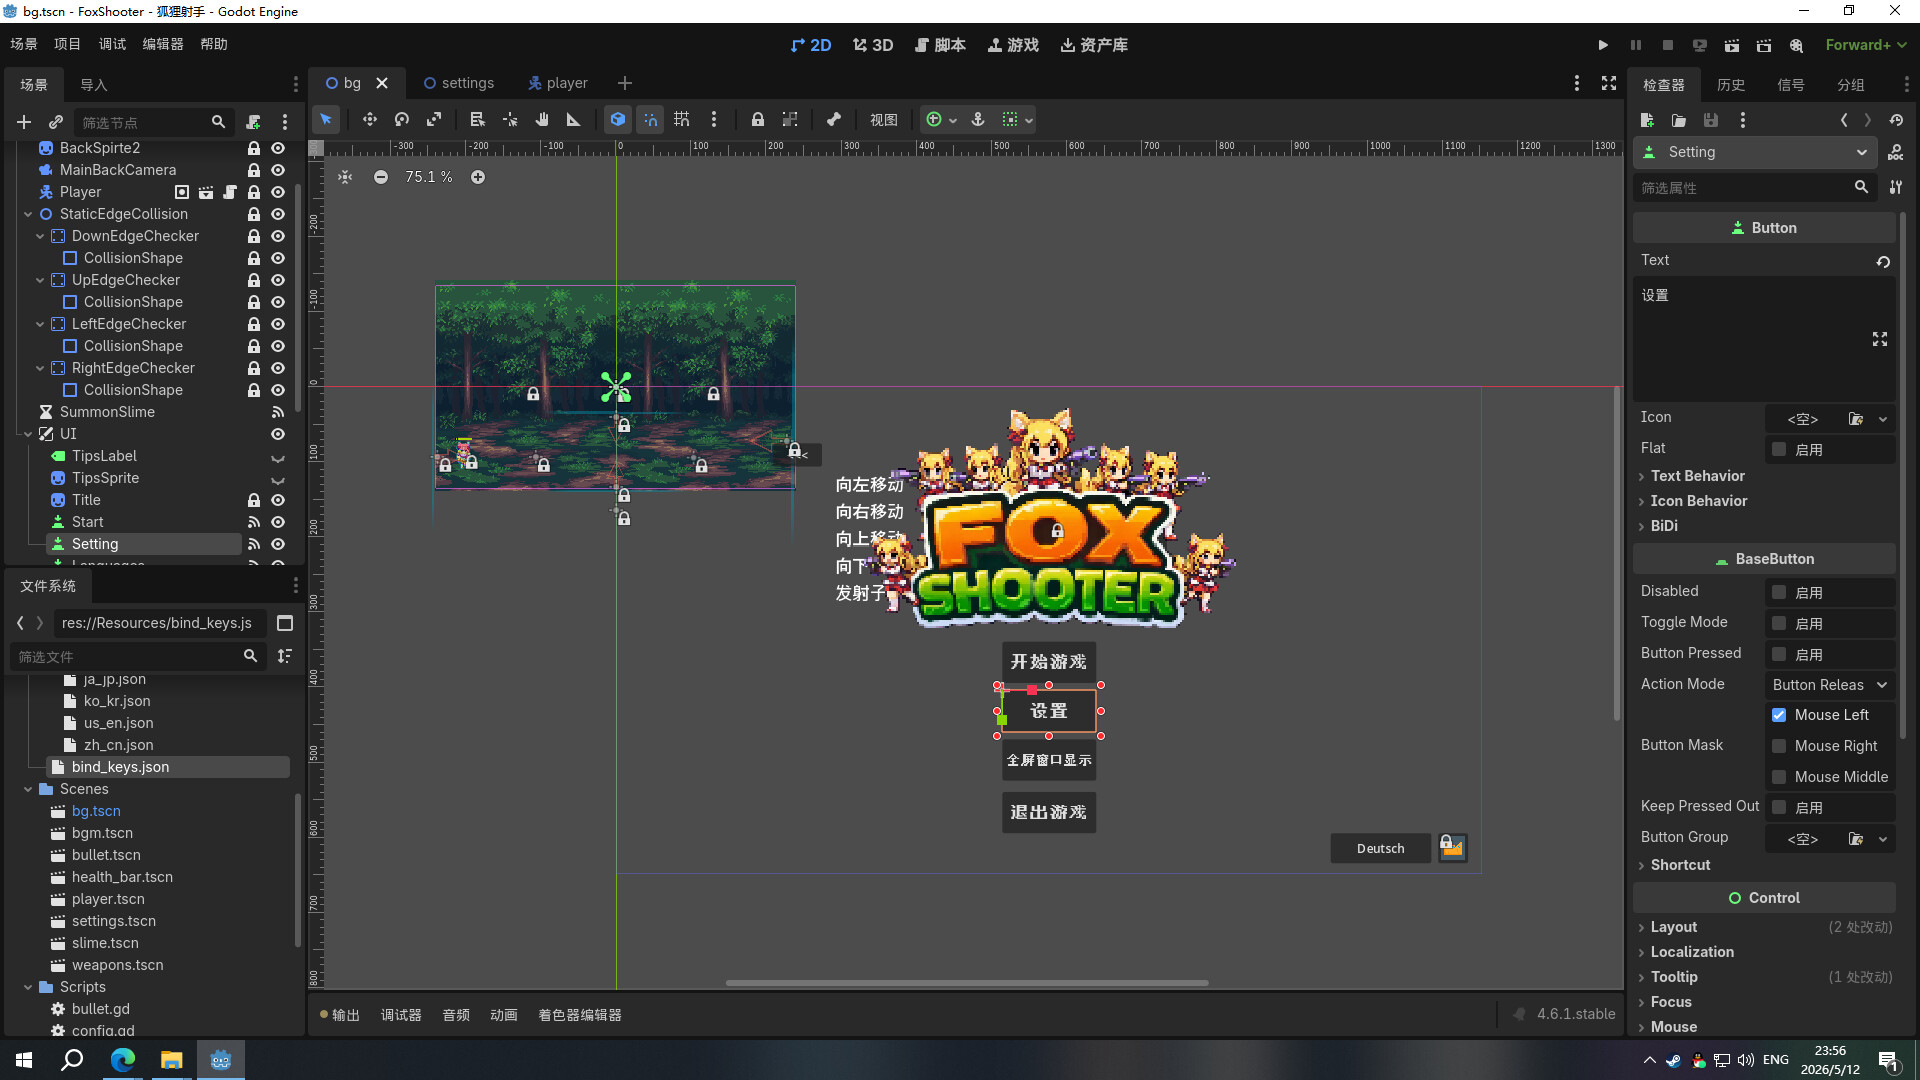Check the Mouse Middle button mask
This screenshot has width=1920, height=1080.
click(1779, 777)
